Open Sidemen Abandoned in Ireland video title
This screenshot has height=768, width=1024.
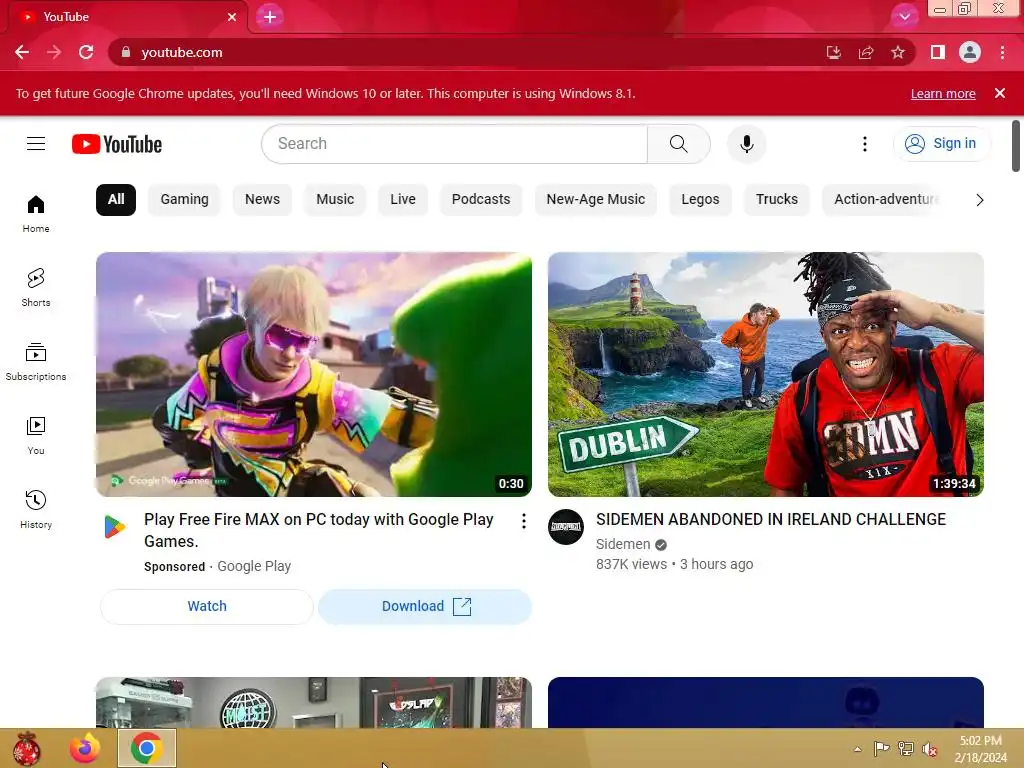[771, 520]
